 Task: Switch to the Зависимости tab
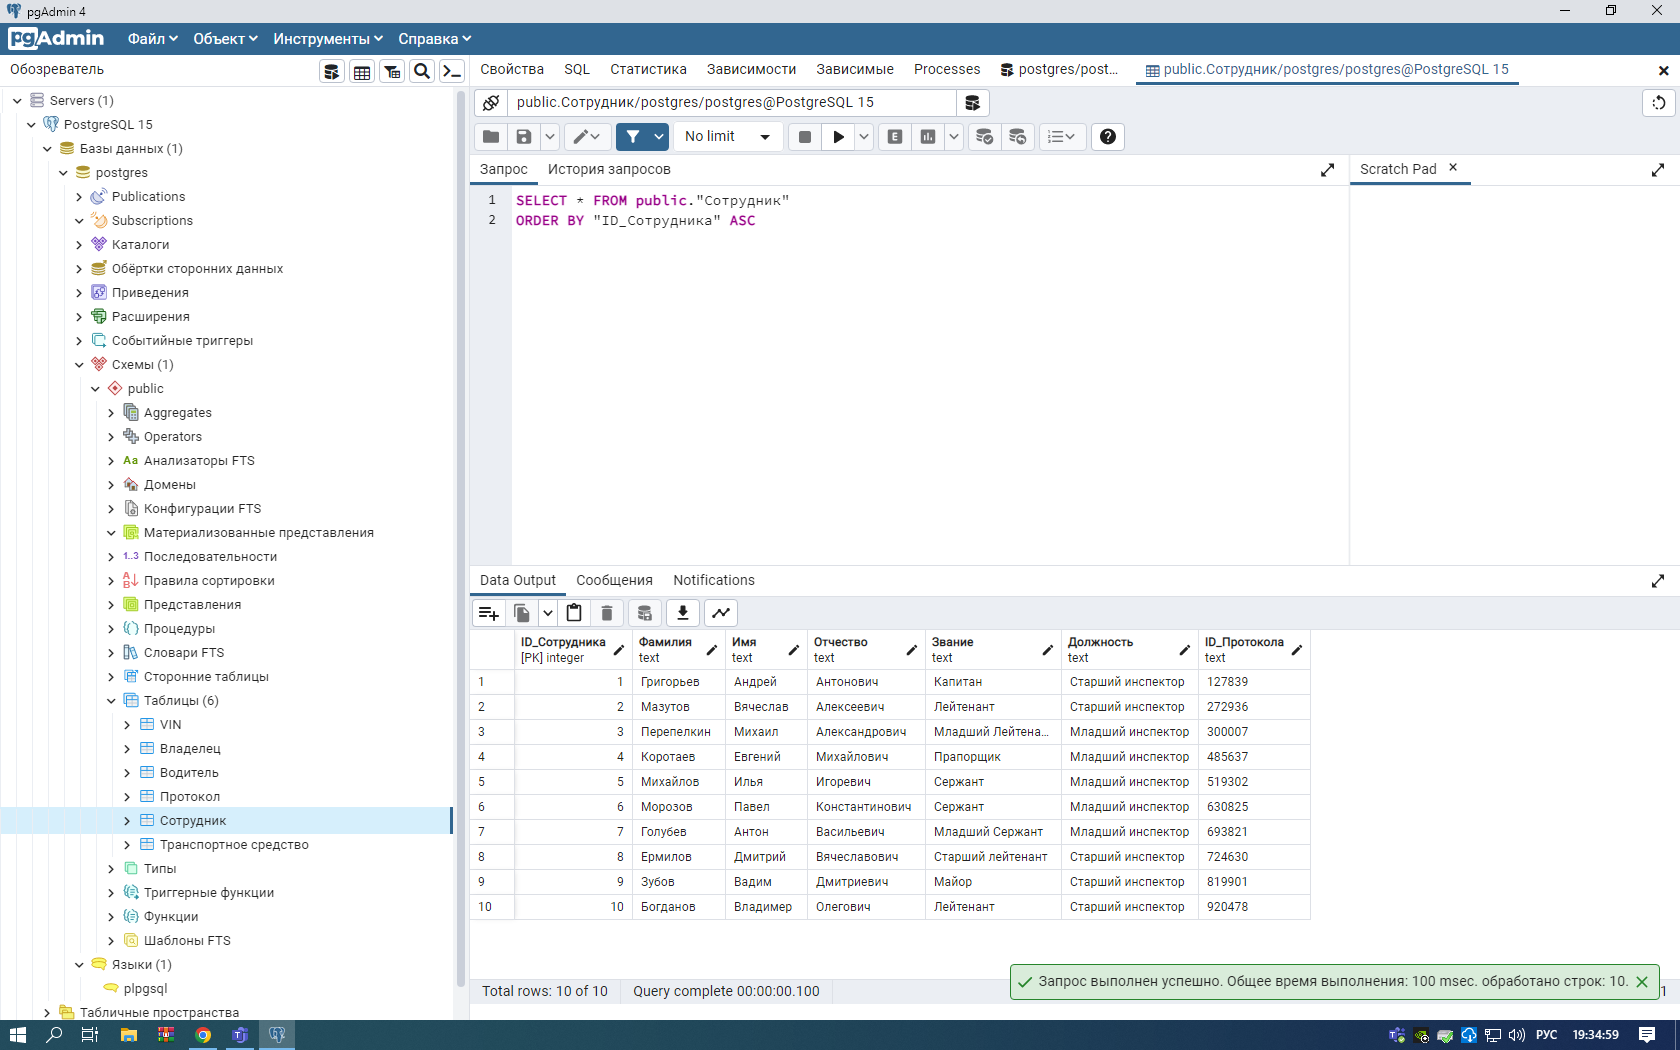(x=751, y=70)
